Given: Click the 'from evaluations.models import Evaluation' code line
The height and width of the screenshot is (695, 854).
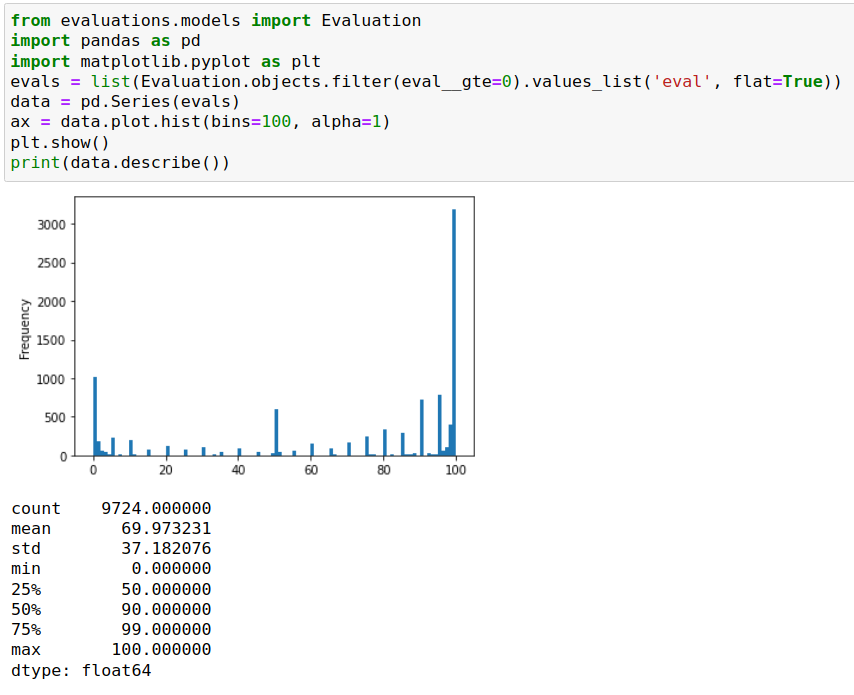Looking at the screenshot, I should click(216, 21).
